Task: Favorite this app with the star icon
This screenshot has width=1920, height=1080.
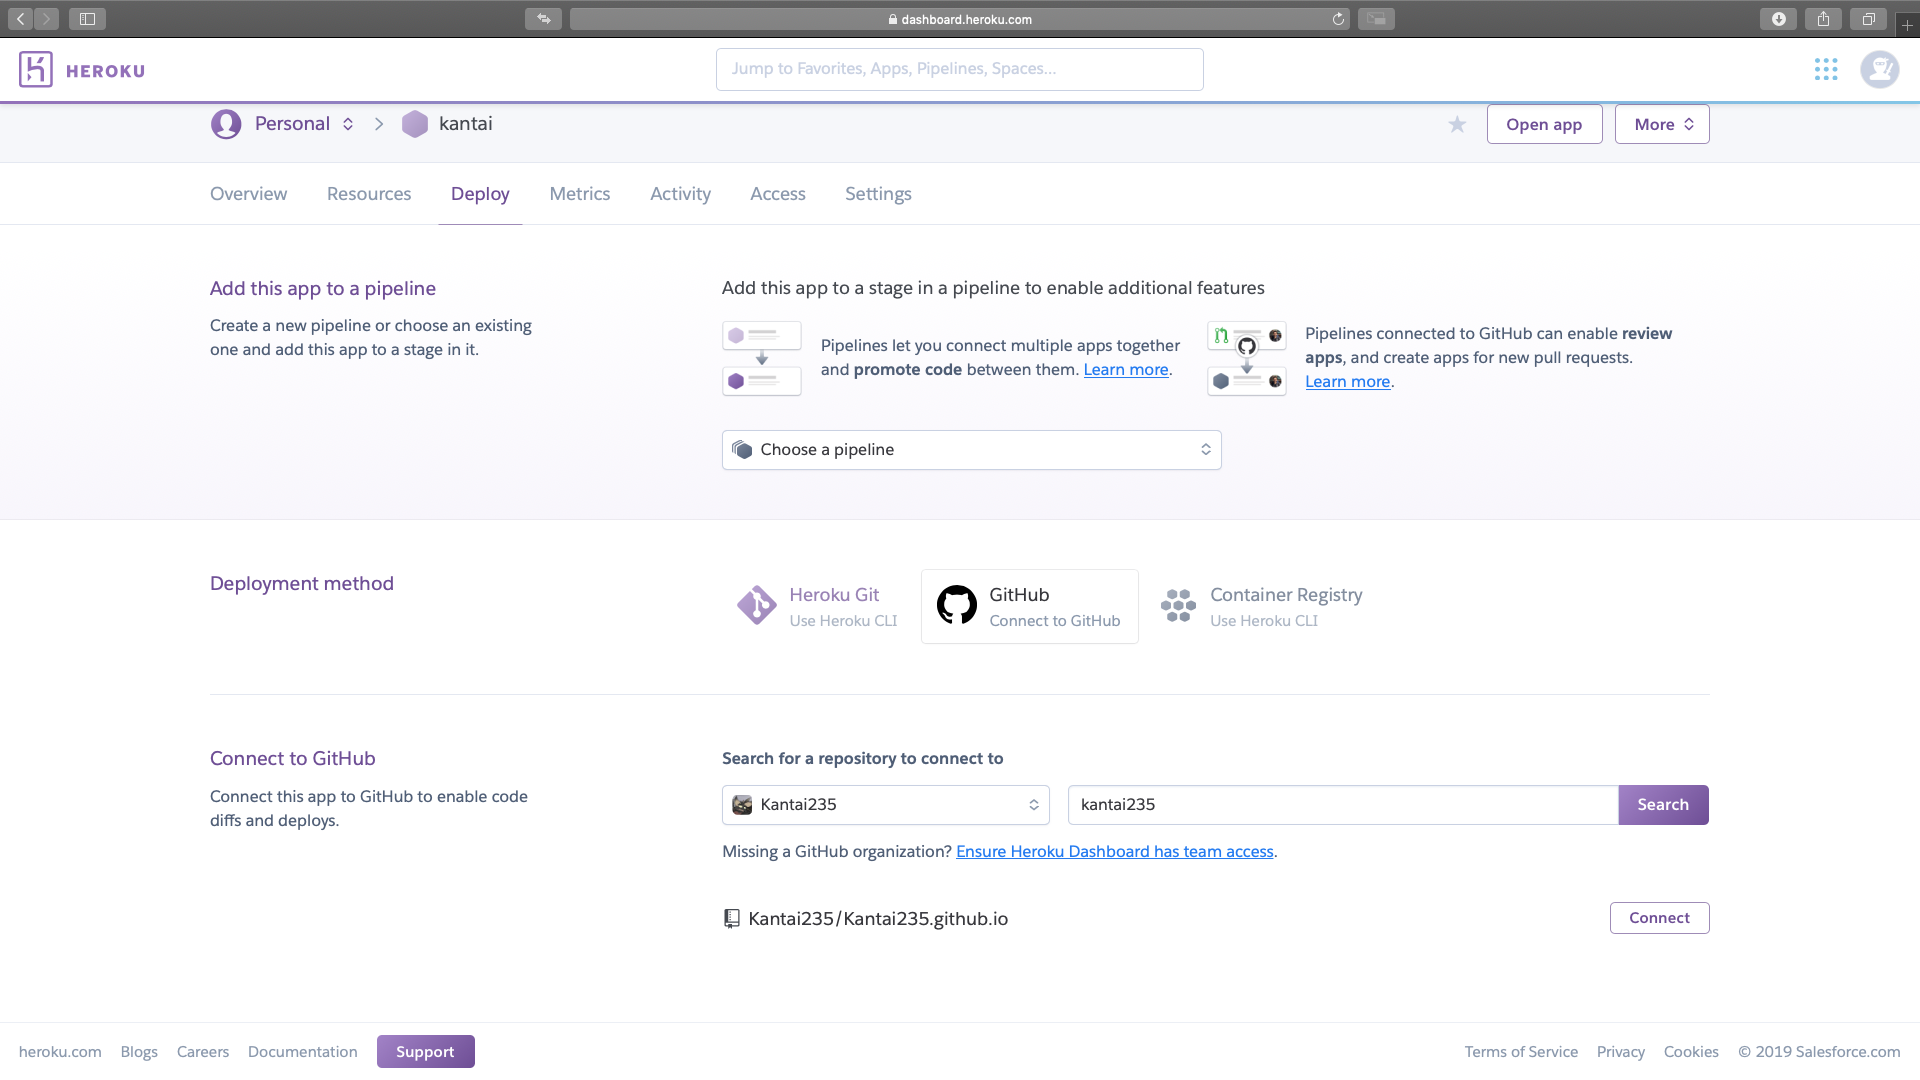Action: 1457,124
